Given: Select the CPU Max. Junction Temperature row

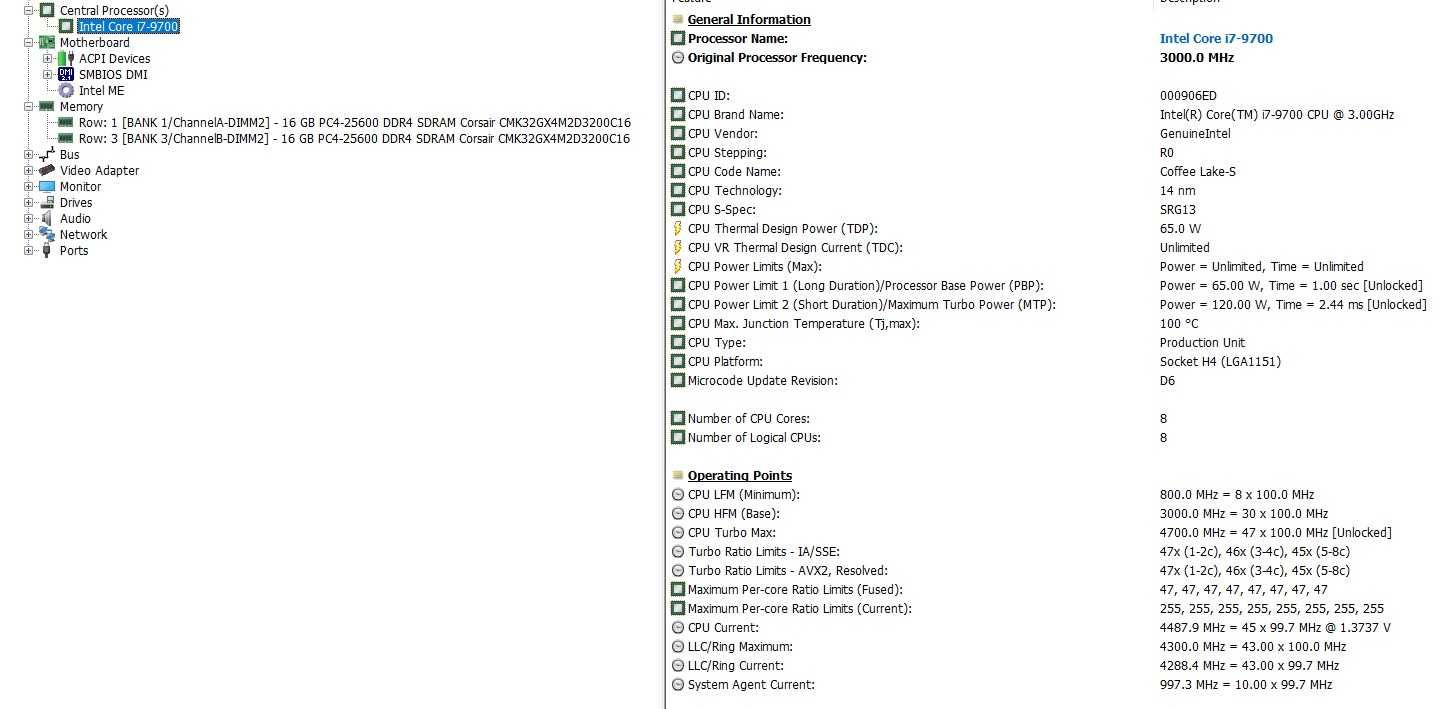Looking at the screenshot, I should (x=1055, y=323).
